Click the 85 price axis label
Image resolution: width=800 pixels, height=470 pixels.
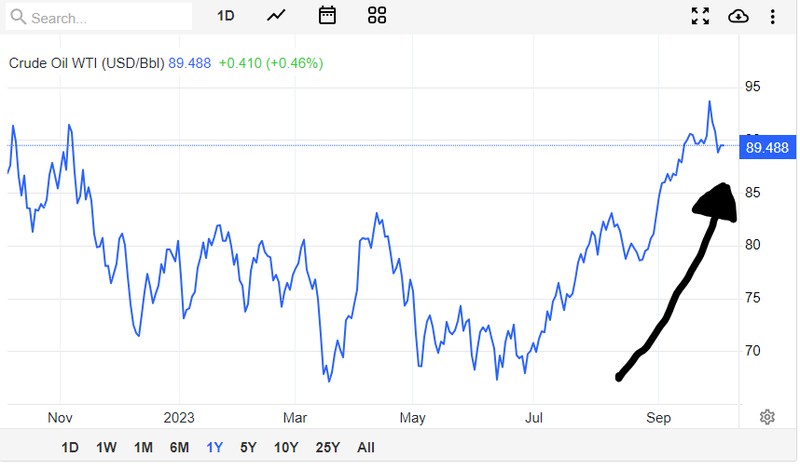pos(753,193)
